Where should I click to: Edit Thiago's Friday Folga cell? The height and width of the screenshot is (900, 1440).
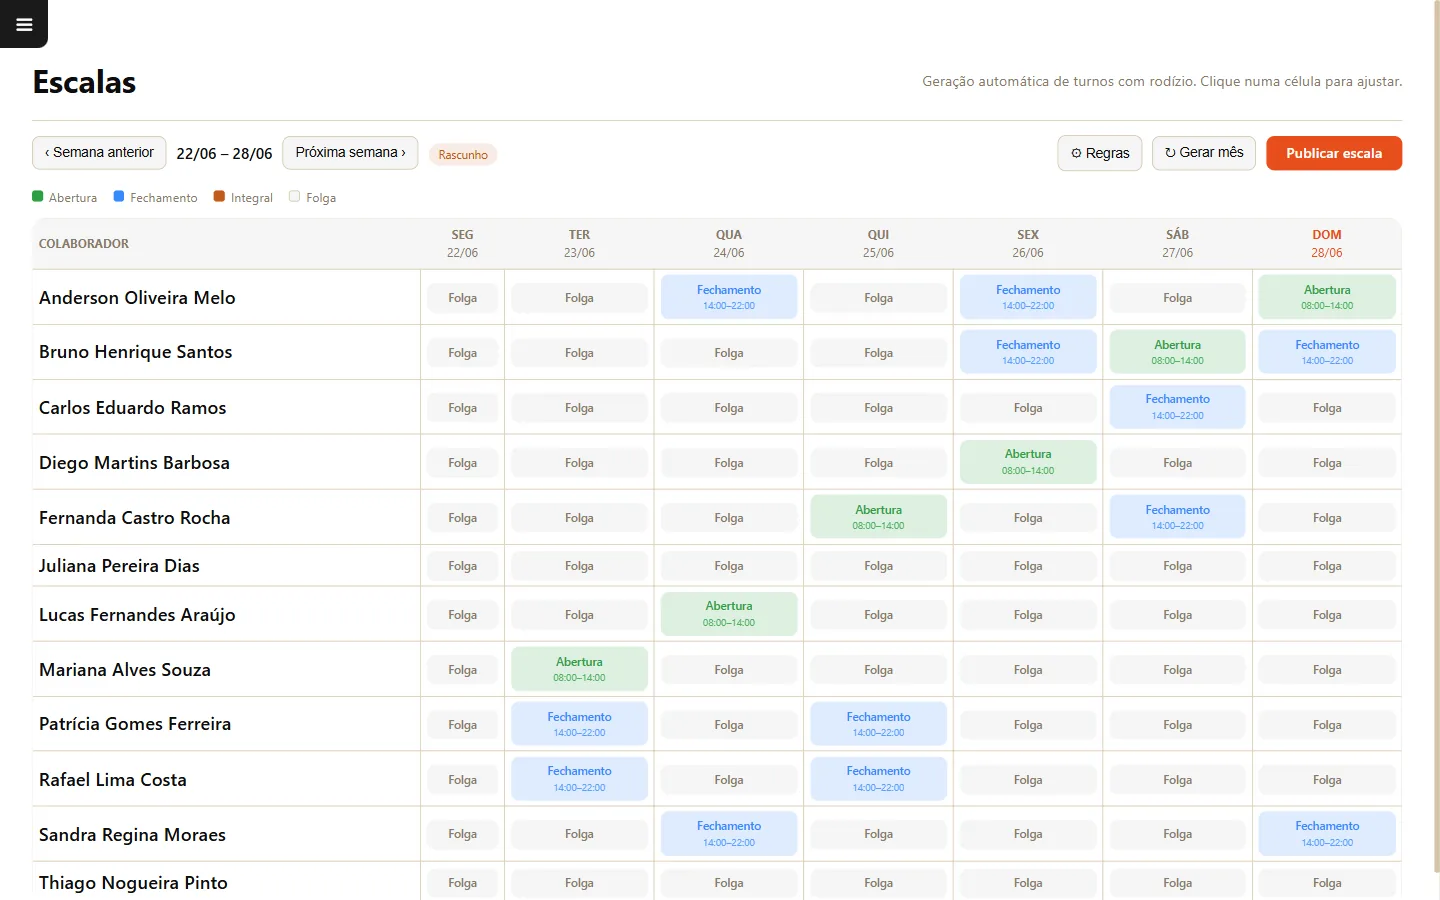coord(1028,883)
